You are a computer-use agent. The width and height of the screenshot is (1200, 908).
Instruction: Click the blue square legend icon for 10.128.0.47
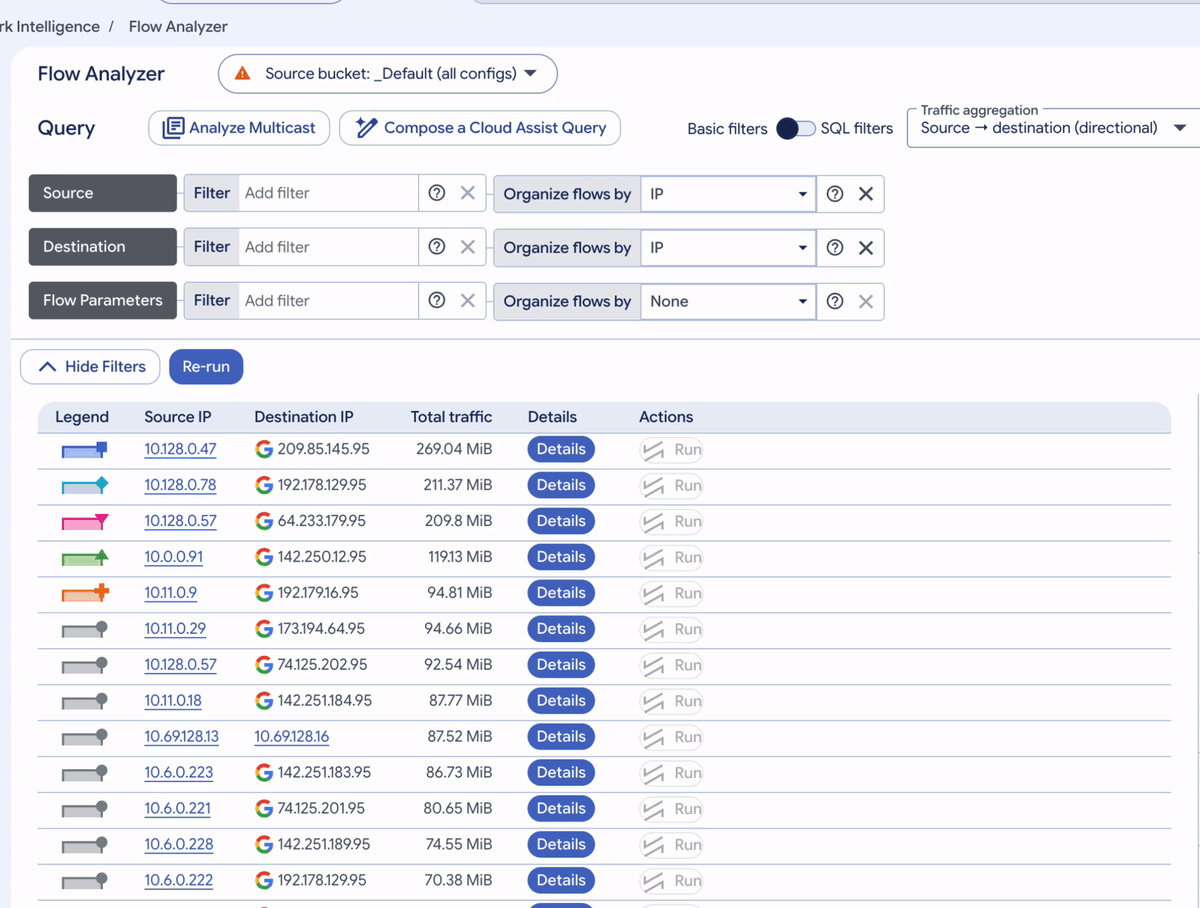click(85, 450)
